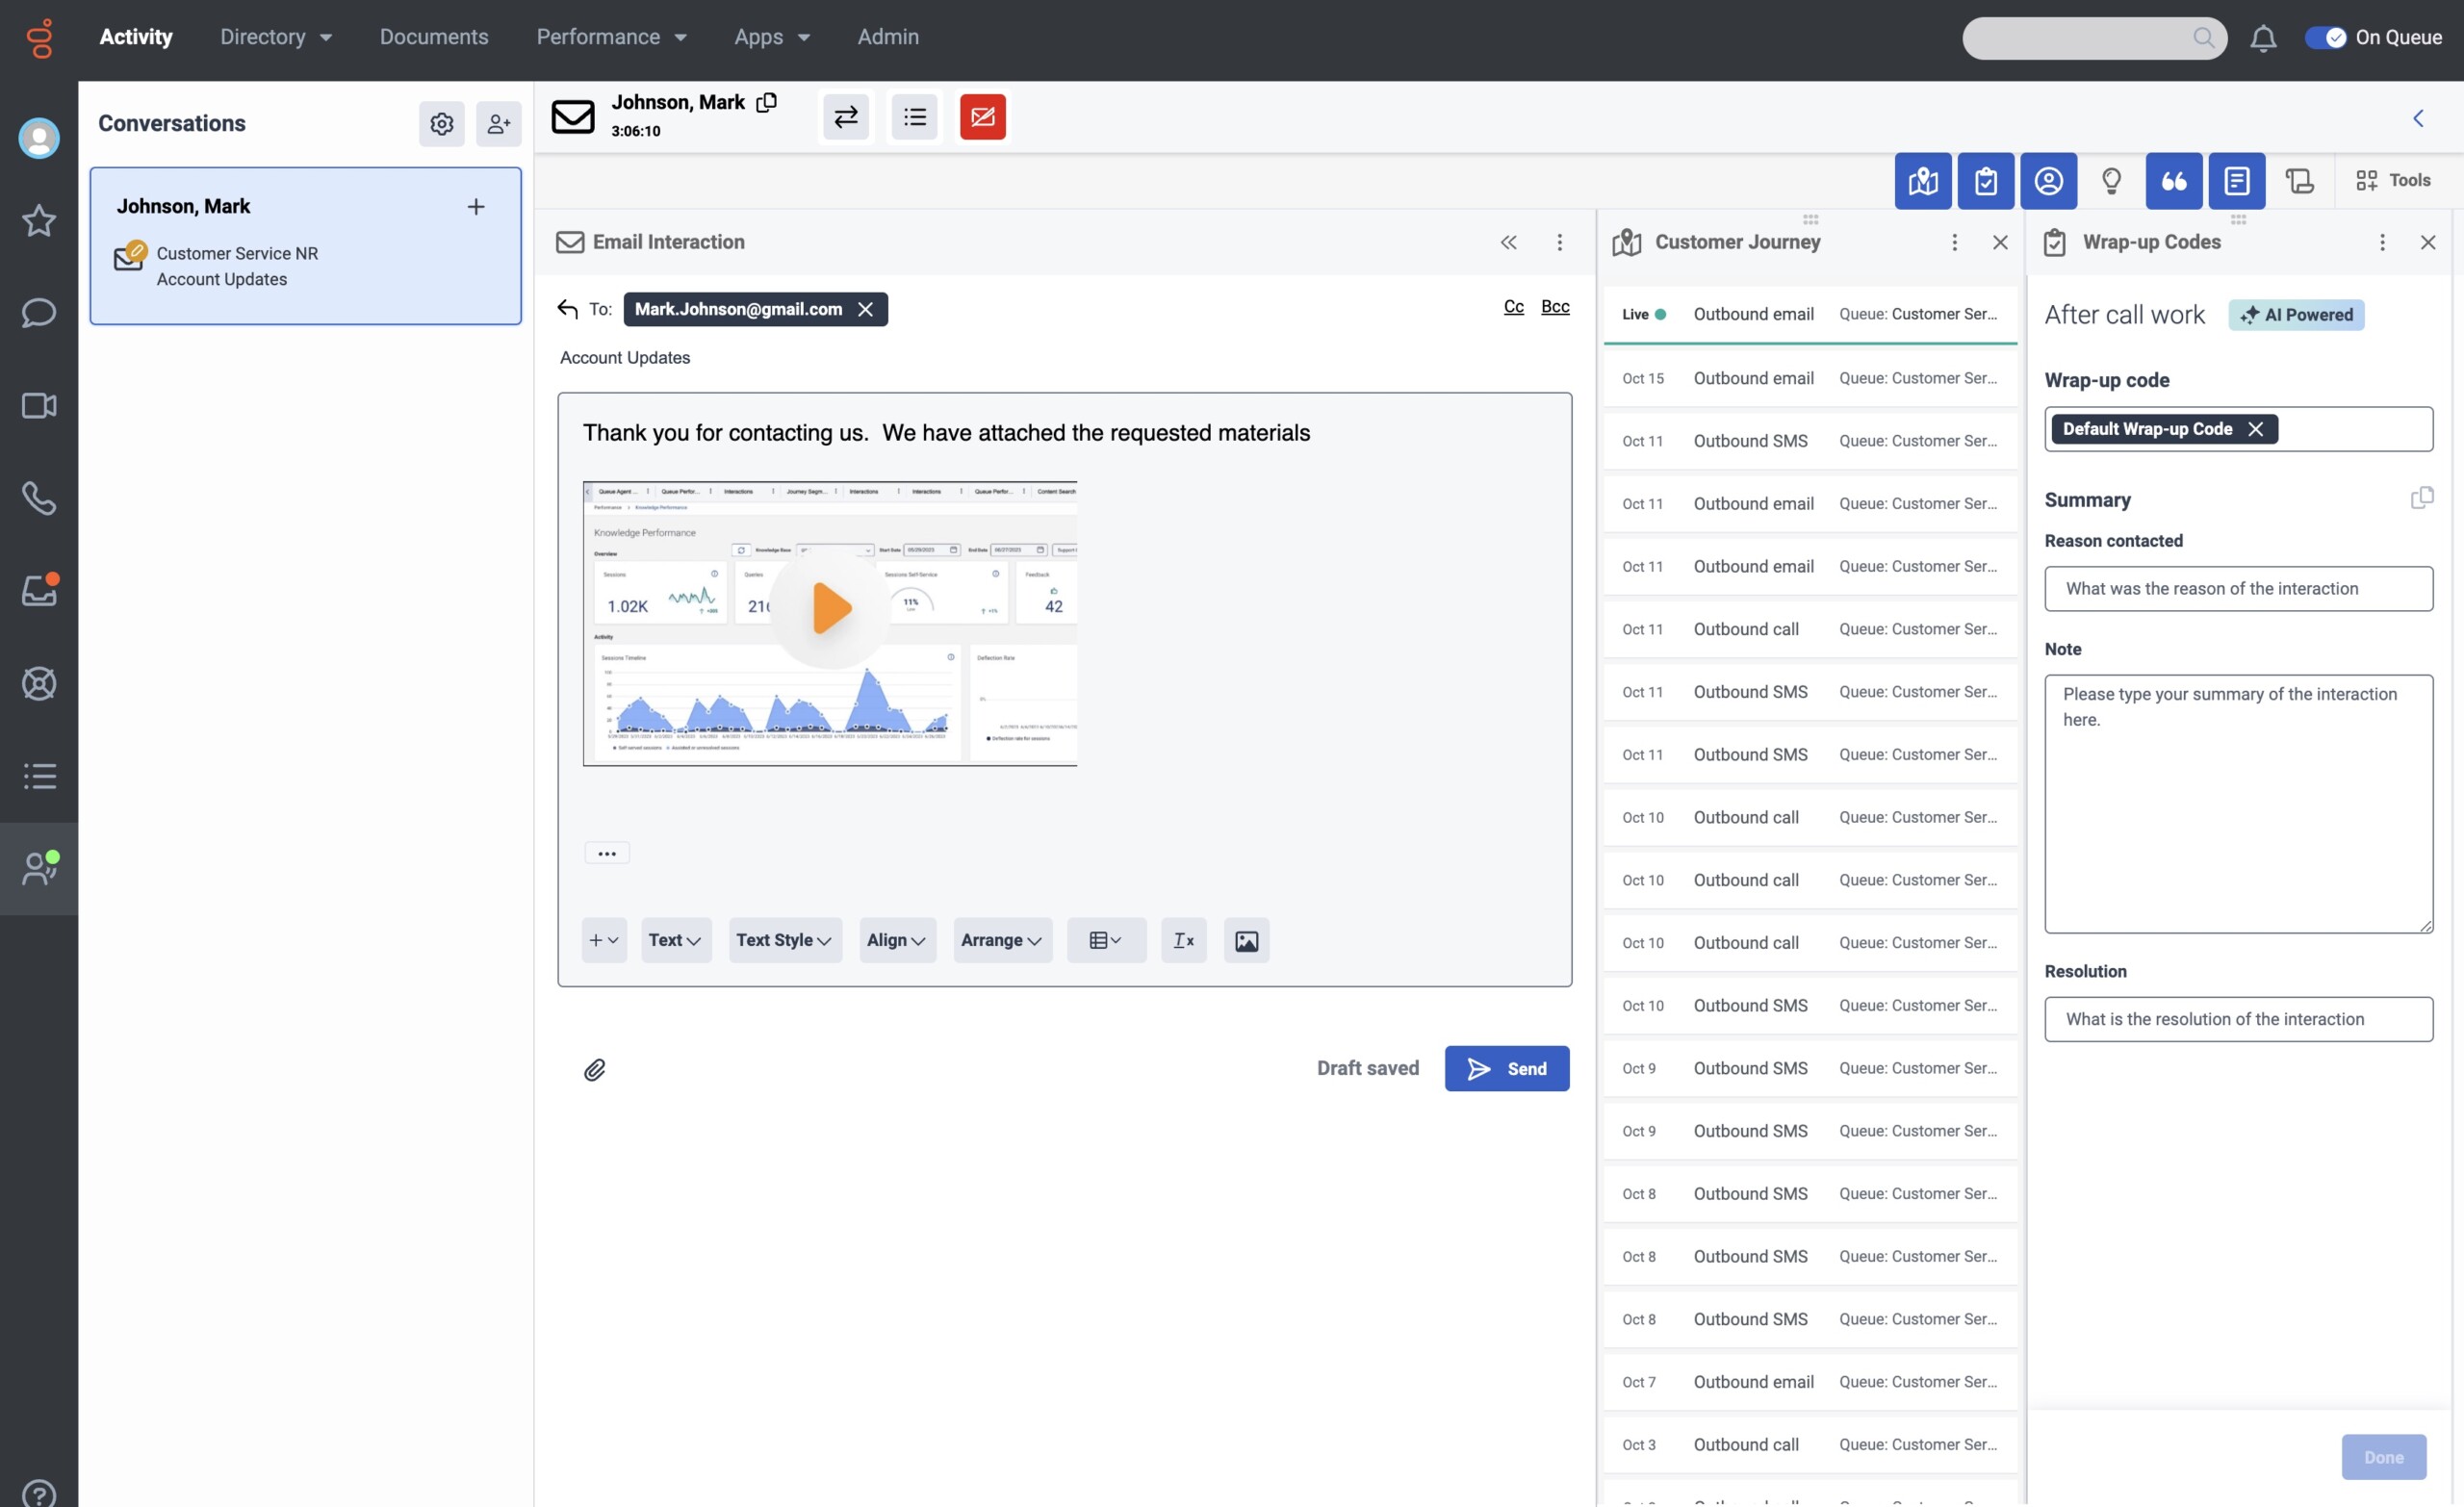Play the embedded video thumbnail
The width and height of the screenshot is (2464, 1507).
(x=830, y=608)
